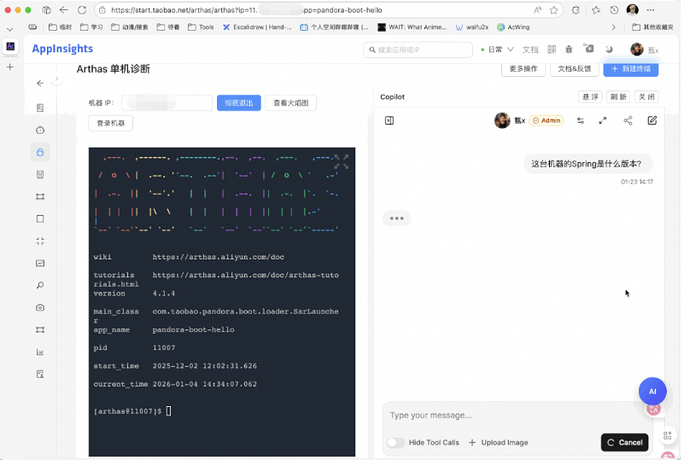Viewport: 690px width, 465px height.
Task: Toggle dark mode with the moon icon
Action: click(609, 49)
